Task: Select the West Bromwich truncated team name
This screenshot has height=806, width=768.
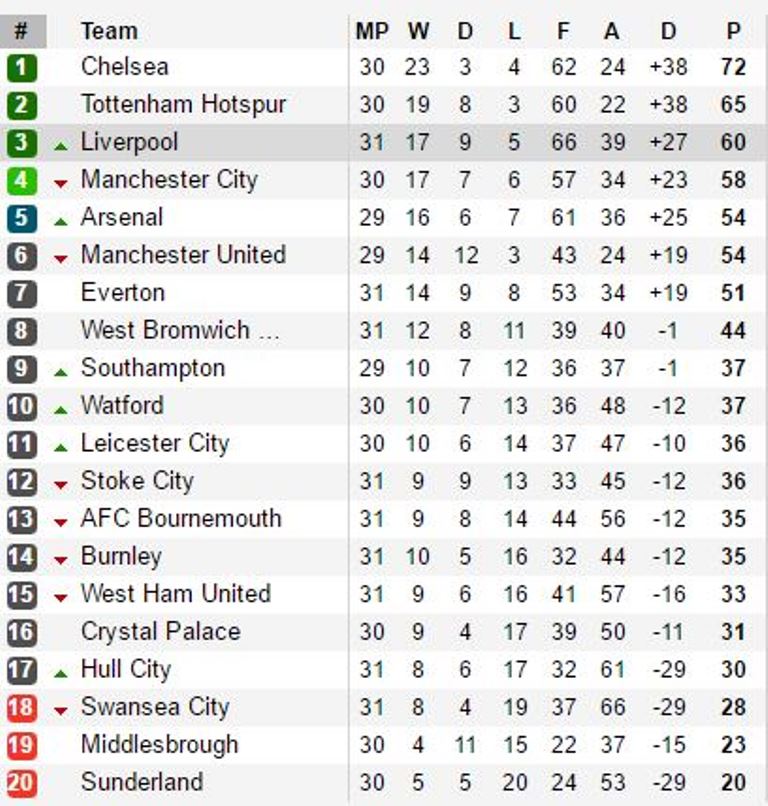Action: pos(180,330)
